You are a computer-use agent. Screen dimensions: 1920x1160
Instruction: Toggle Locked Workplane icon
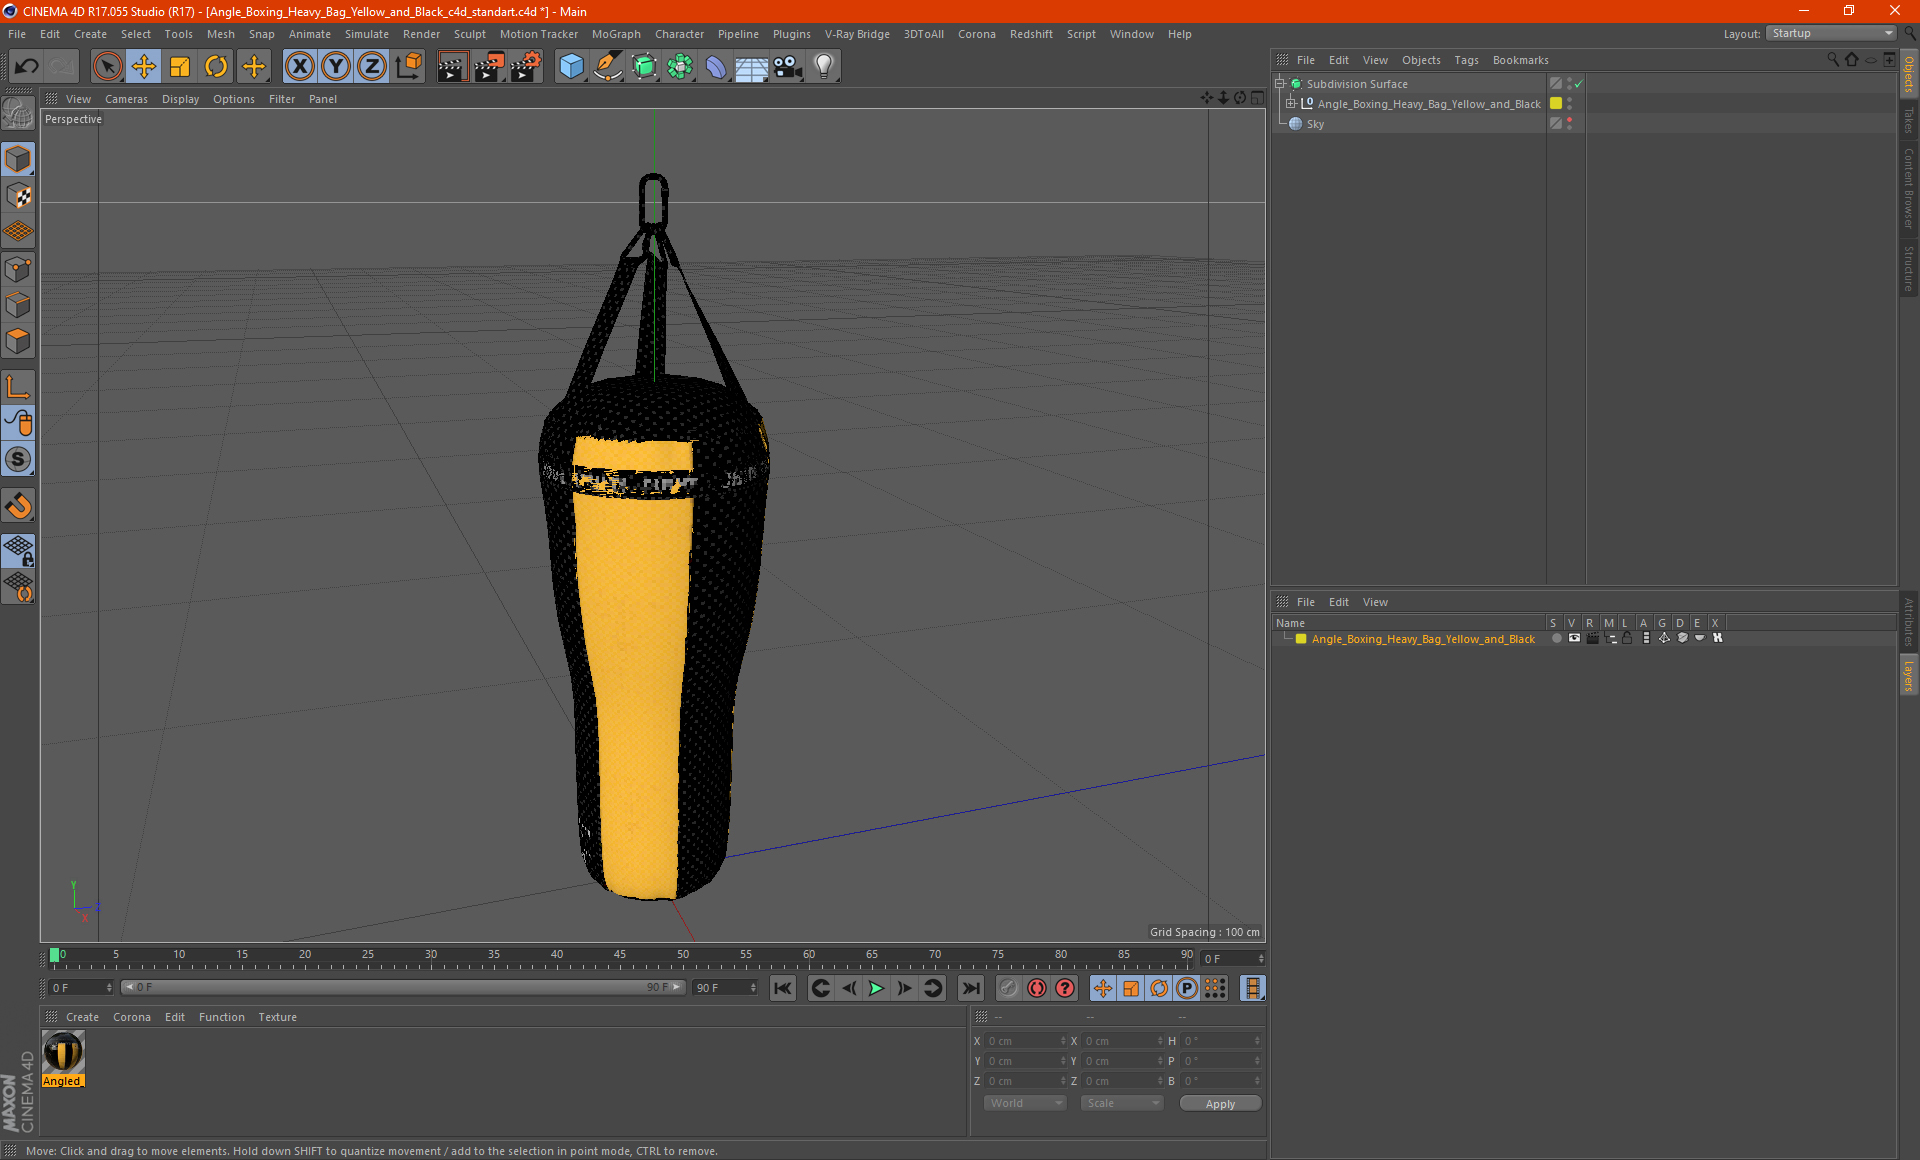pos(18,550)
